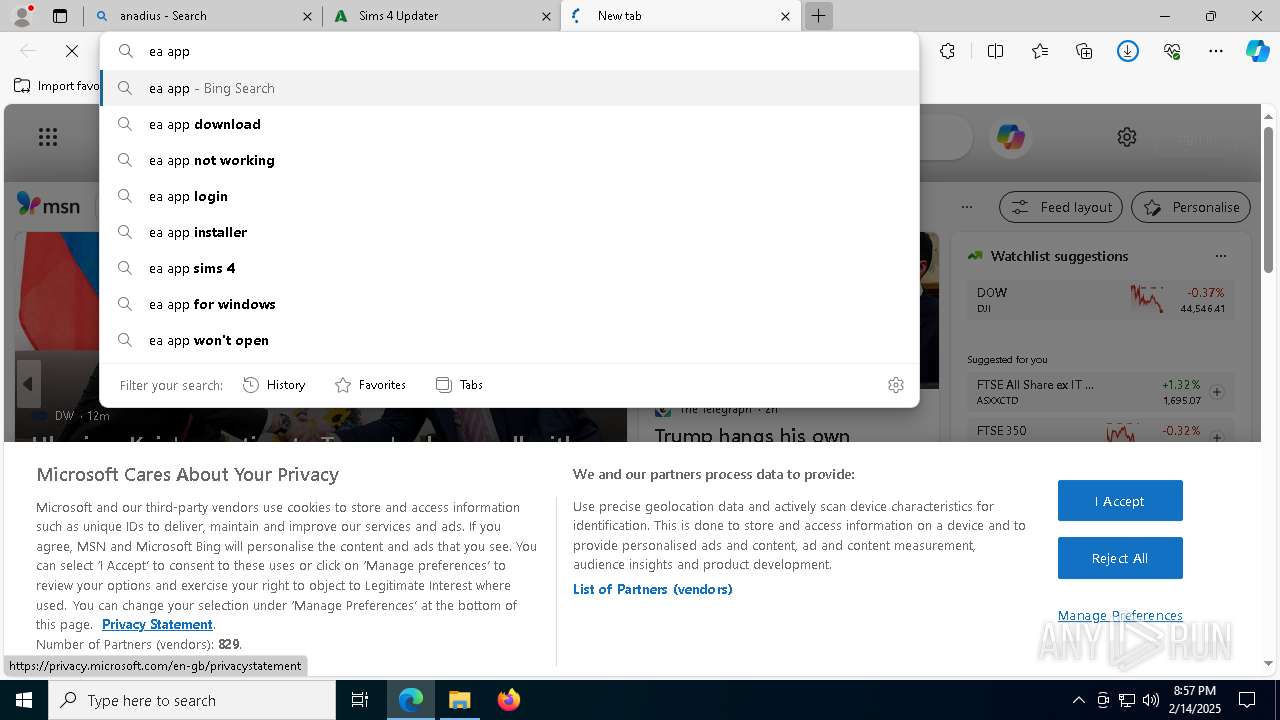Image resolution: width=1280 pixels, height=720 pixels.
Task: Open File Explorer from taskbar
Action: click(x=459, y=700)
